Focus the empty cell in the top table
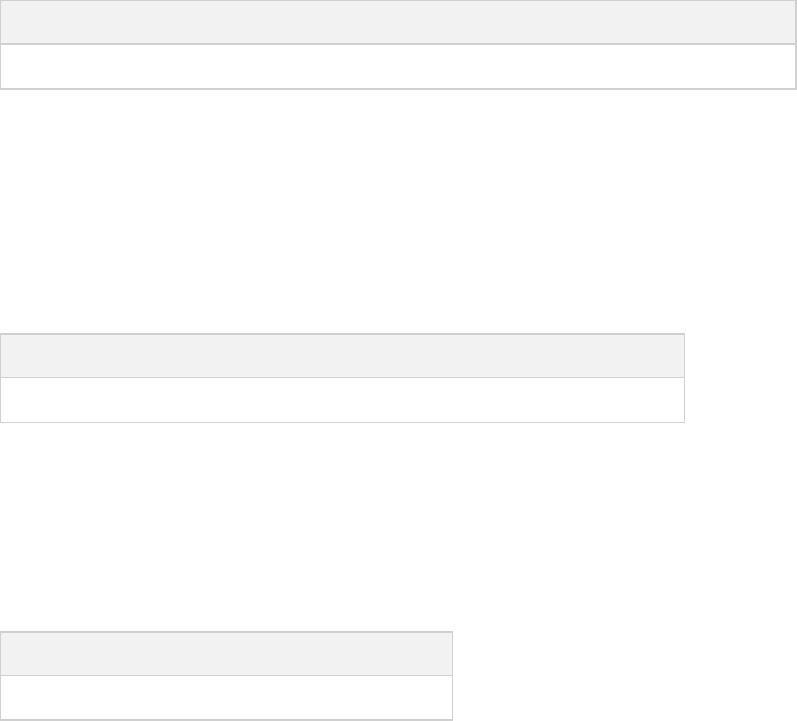This screenshot has height=721, width=797. 398,66
